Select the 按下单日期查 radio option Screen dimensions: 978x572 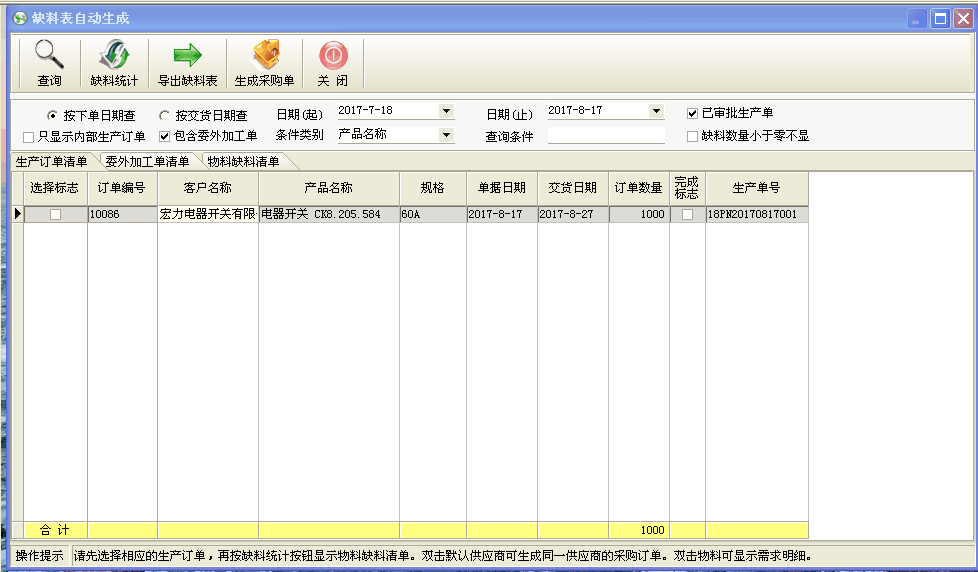tap(52, 116)
